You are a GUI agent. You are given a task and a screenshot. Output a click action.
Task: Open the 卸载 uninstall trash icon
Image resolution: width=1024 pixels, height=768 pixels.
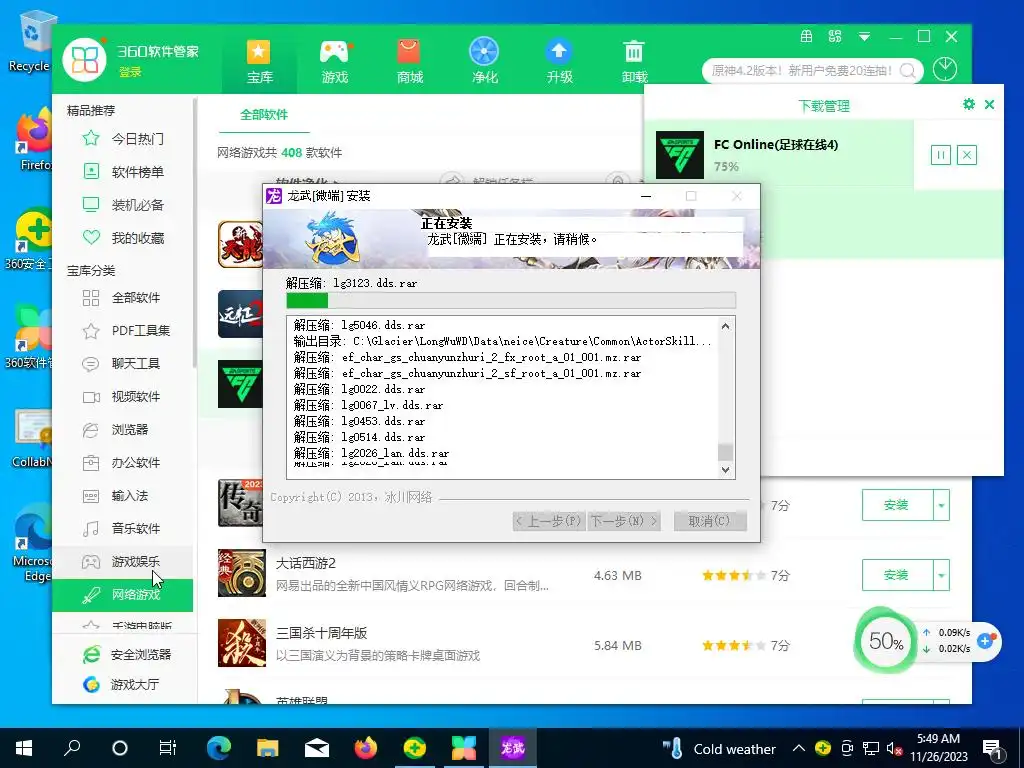634,62
